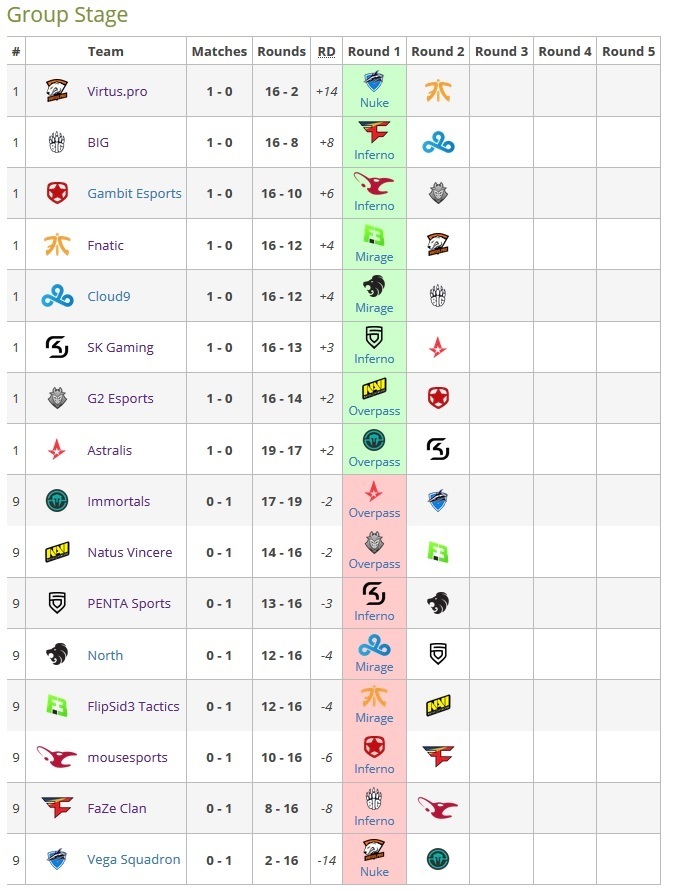Open the North team link
The height and width of the screenshot is (892, 674).
pos(105,655)
